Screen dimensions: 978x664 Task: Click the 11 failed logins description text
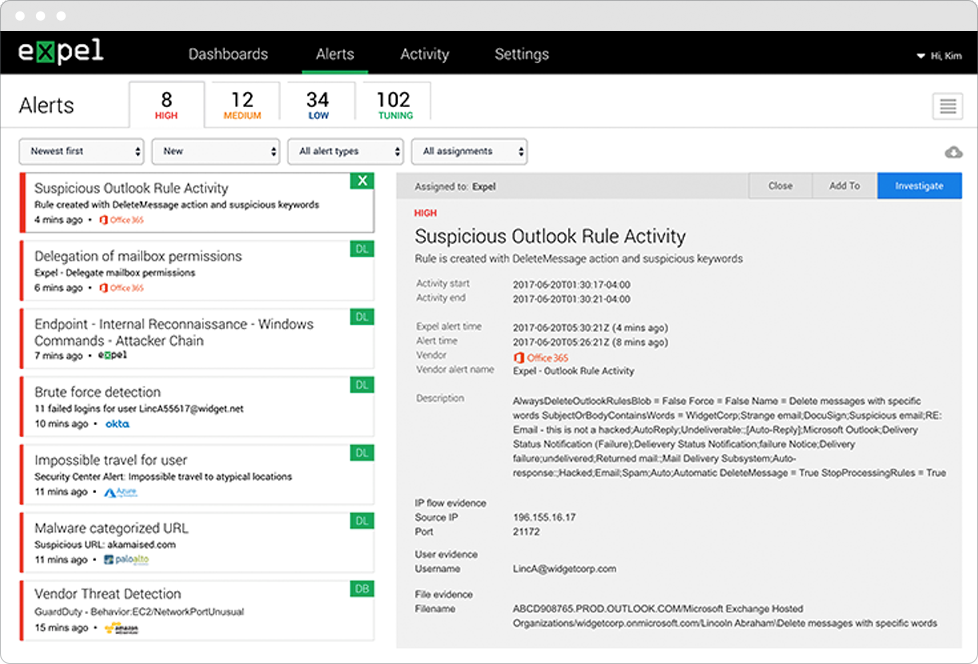point(139,409)
